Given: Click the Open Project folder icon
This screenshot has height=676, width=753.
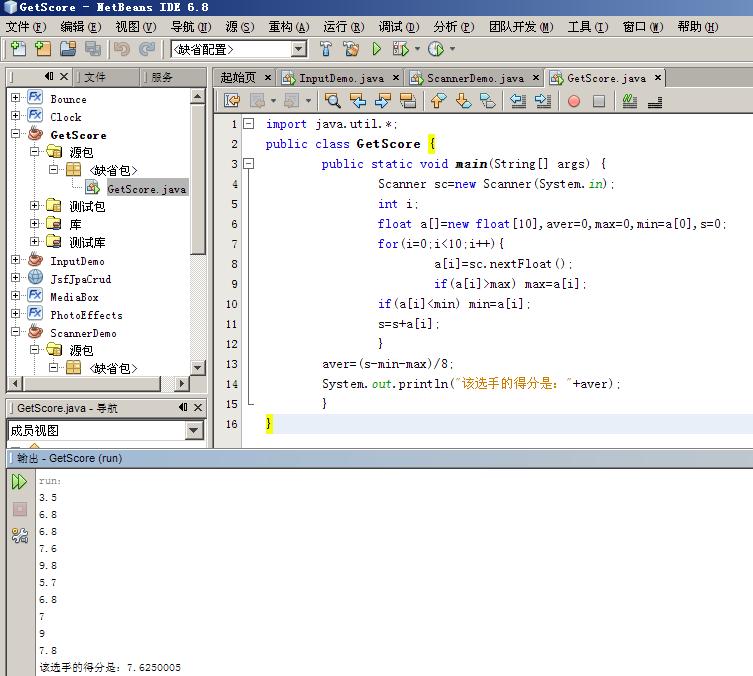Looking at the screenshot, I should [68, 48].
